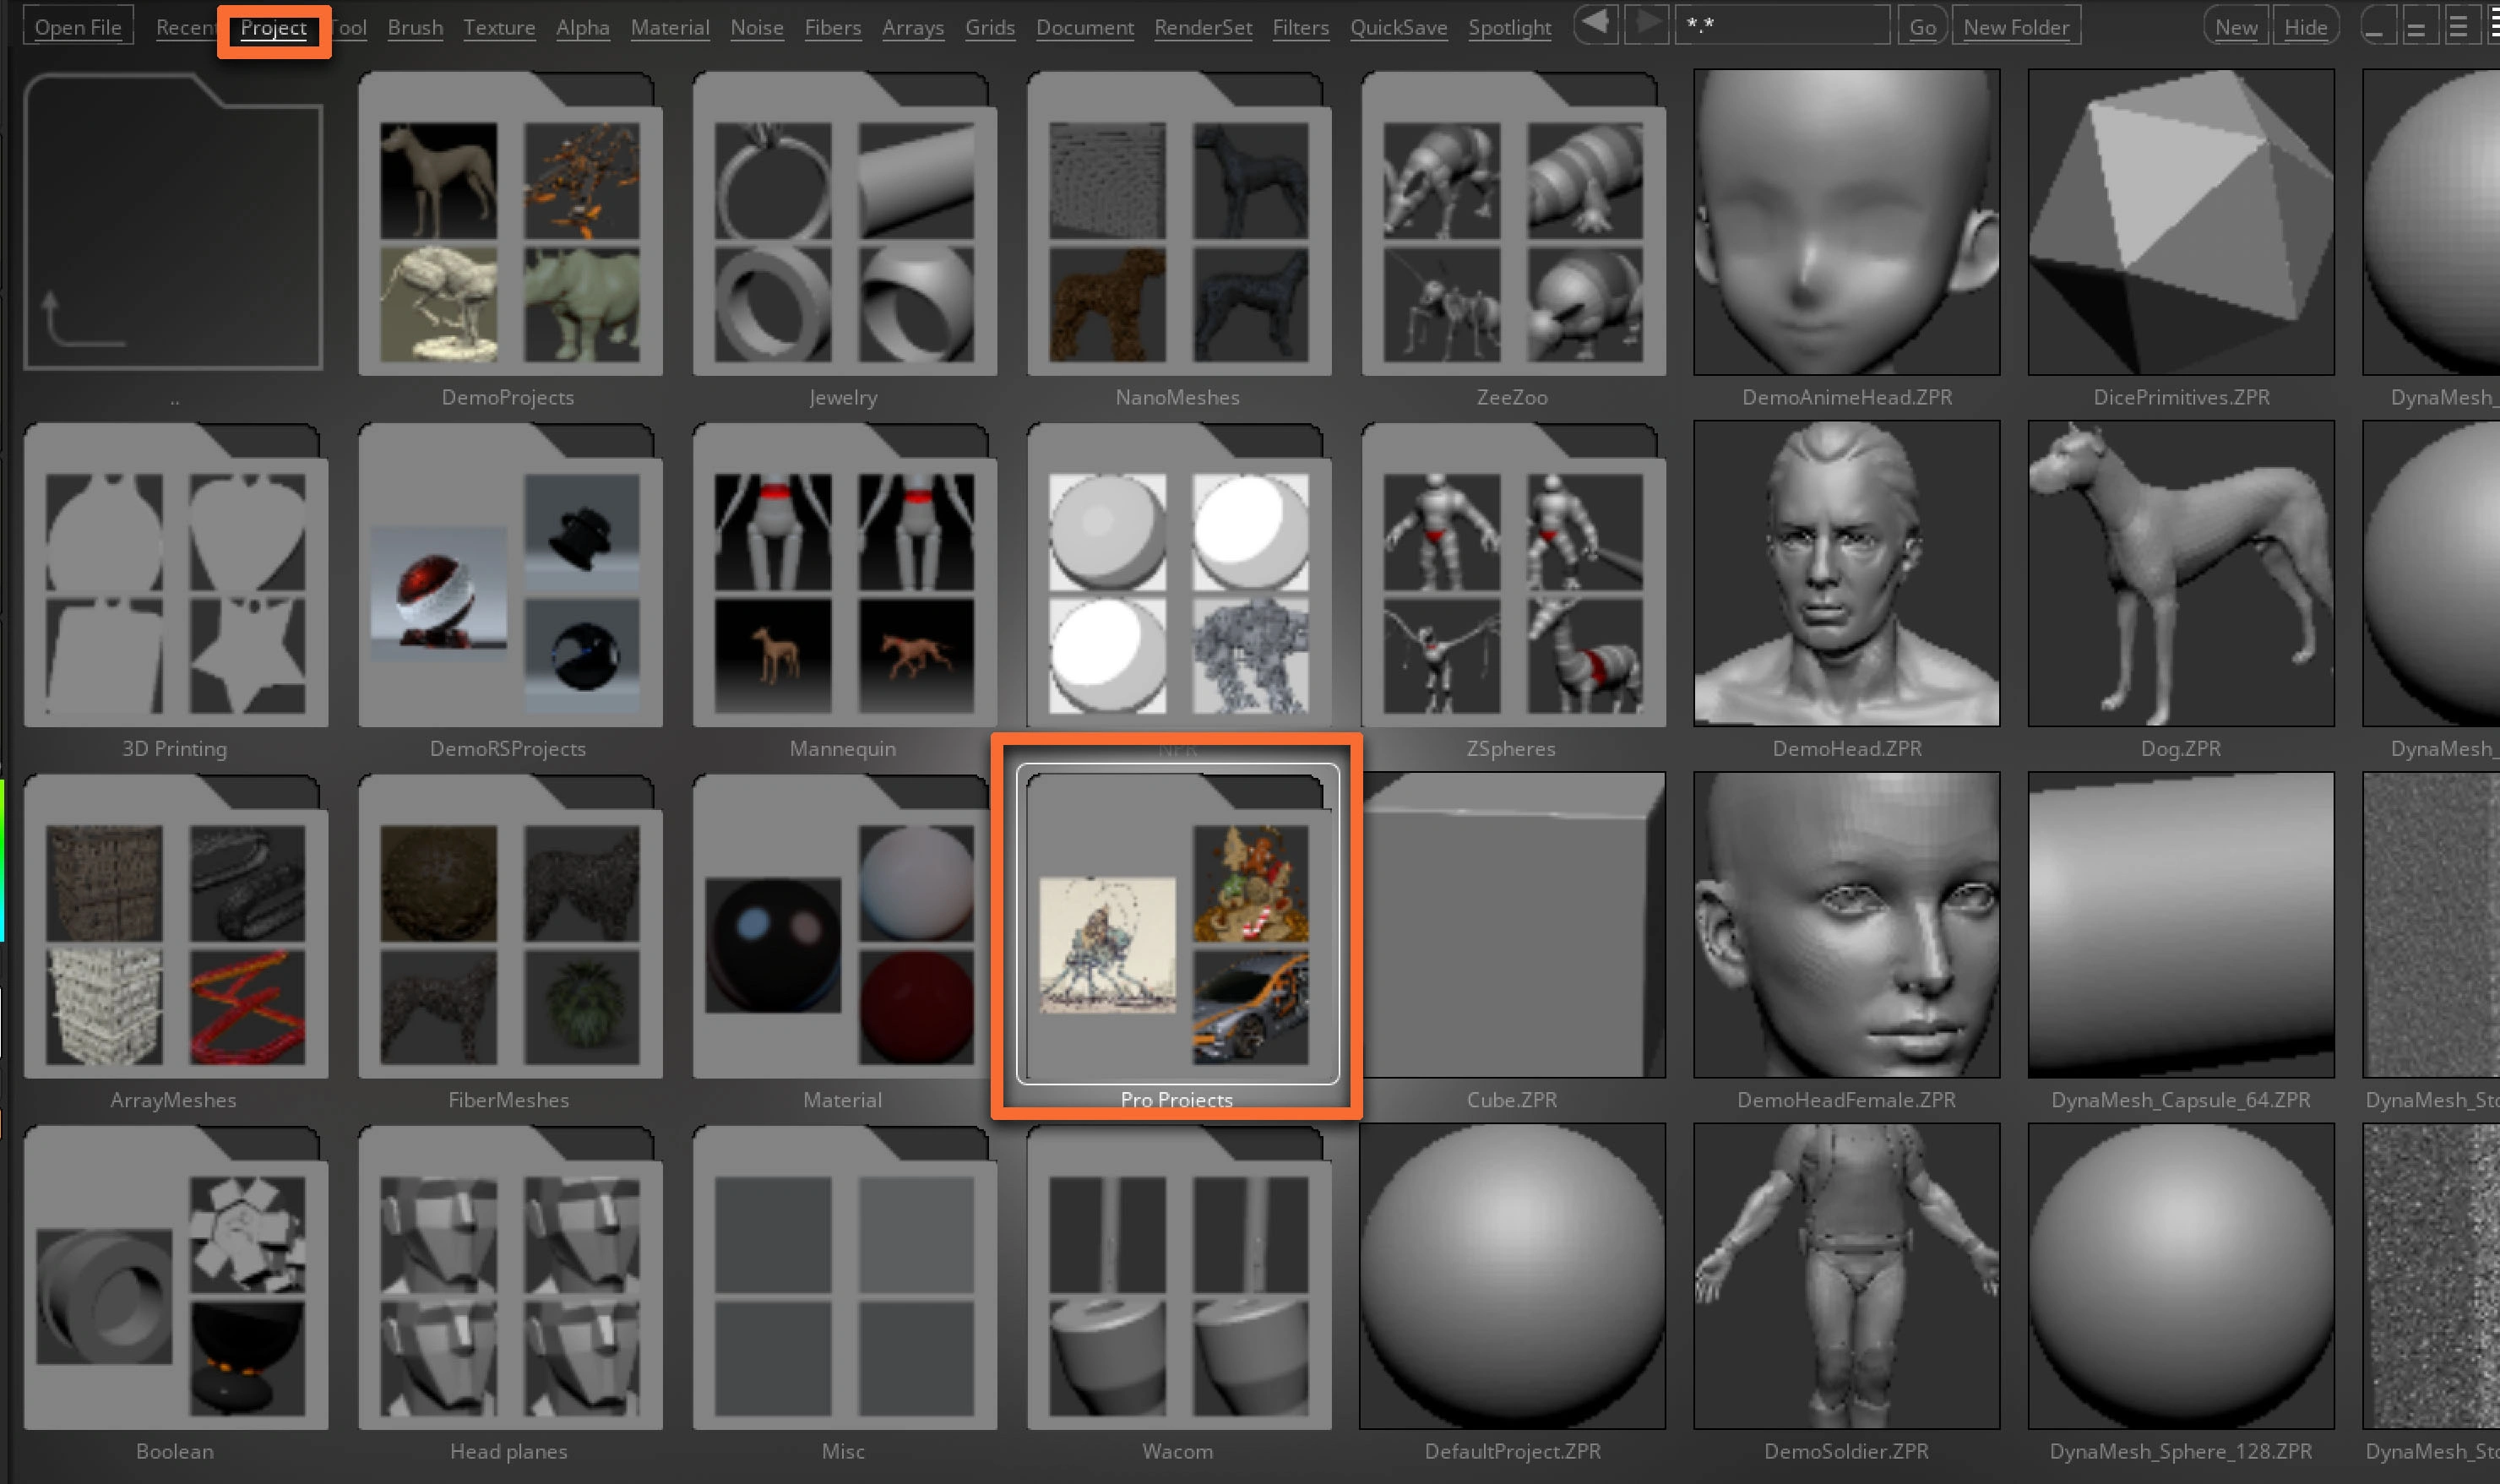Switch to the Project tab
The width and height of the screenshot is (2500, 1484).
(x=274, y=28)
